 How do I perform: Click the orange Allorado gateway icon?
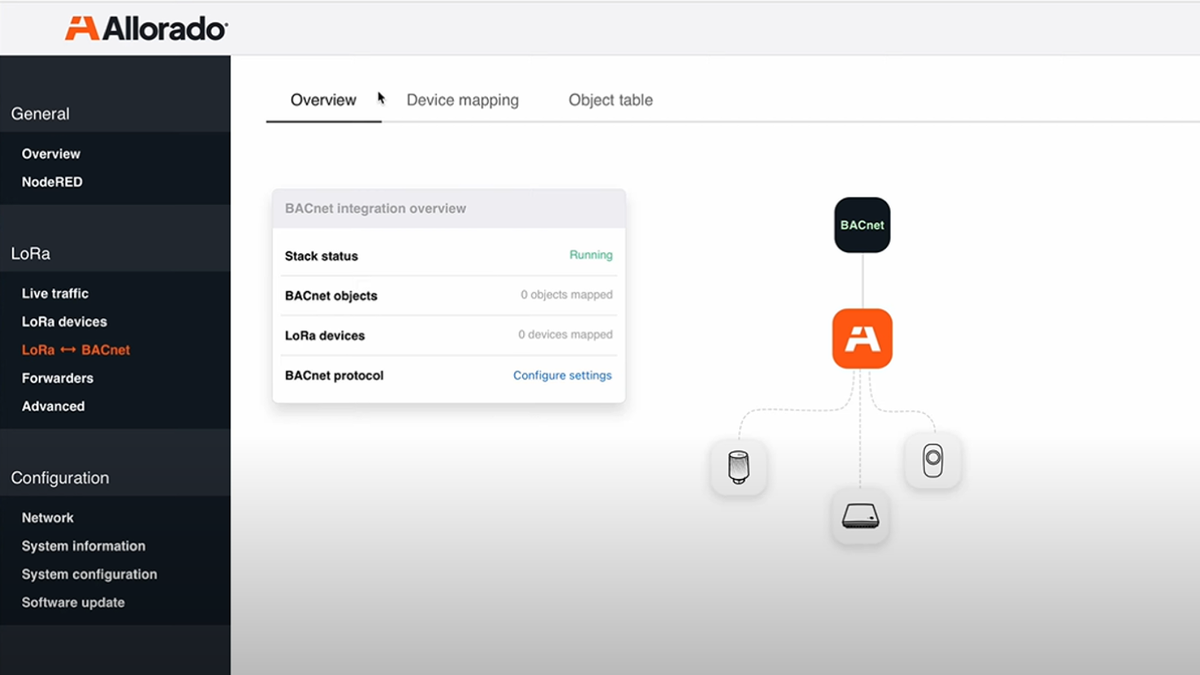pyautogui.click(x=862, y=339)
